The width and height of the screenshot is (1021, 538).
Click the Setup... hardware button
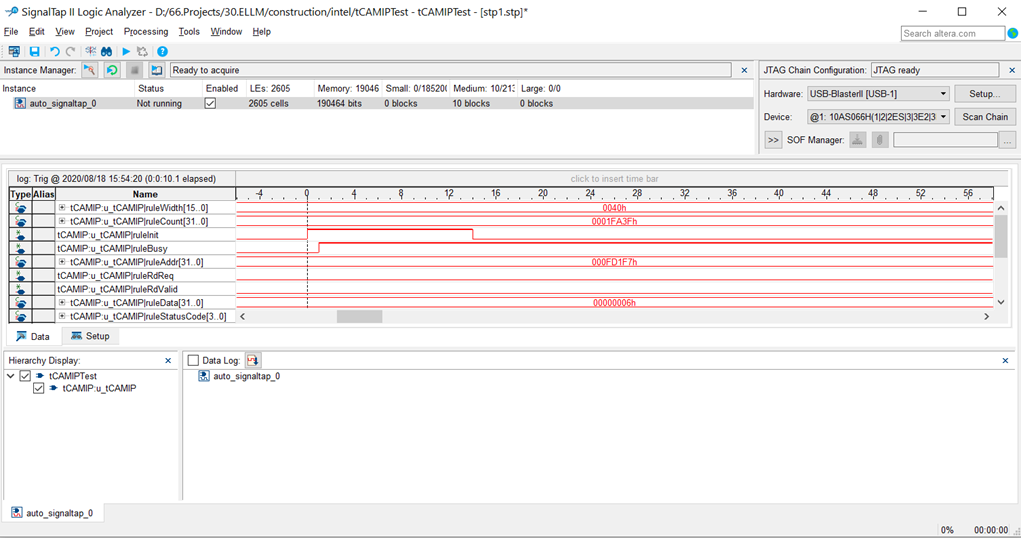coord(985,94)
